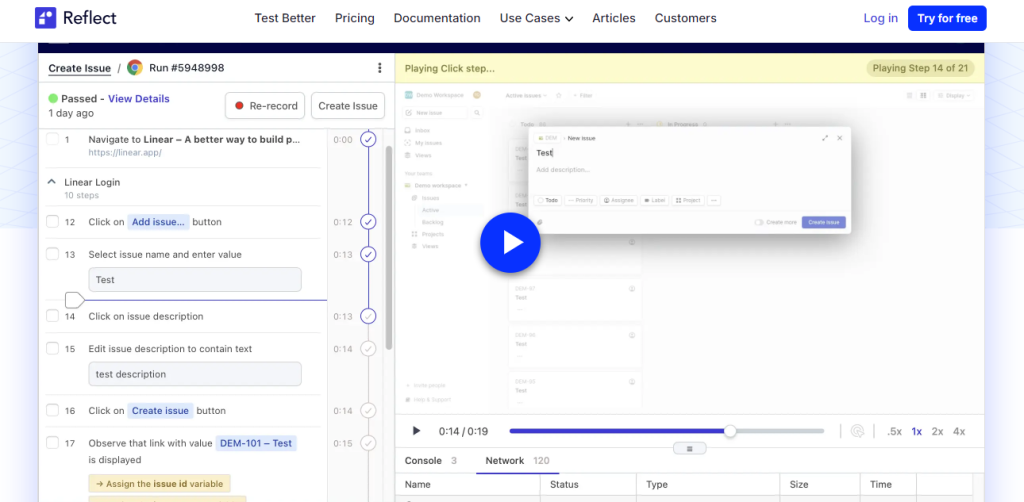The height and width of the screenshot is (502, 1024).
Task: Toggle the click-cursor highlight icon in player bar
Action: pos(858,431)
